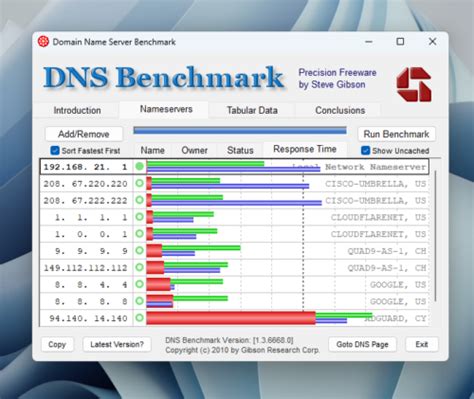Click status circle beside 1.1.1.1

140,217
